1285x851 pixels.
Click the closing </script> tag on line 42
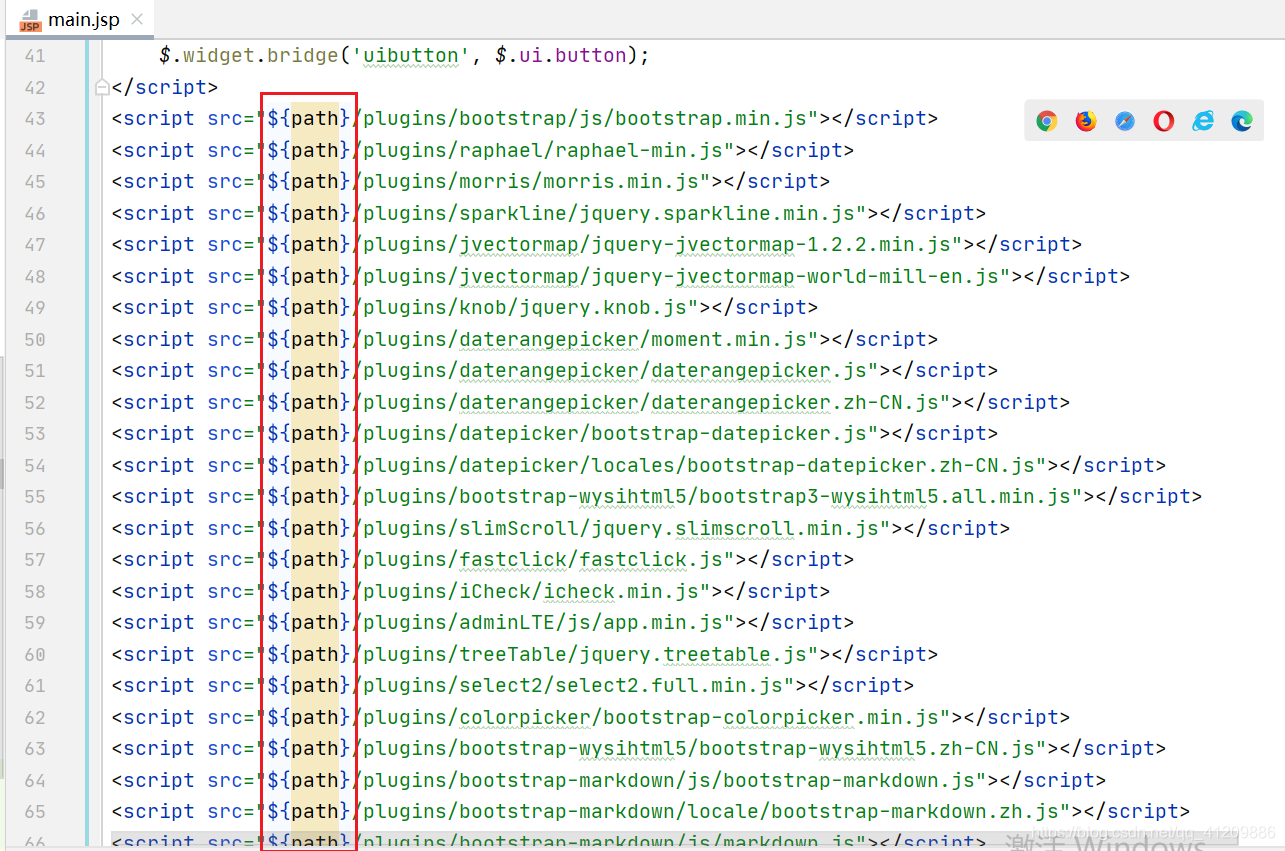[165, 87]
